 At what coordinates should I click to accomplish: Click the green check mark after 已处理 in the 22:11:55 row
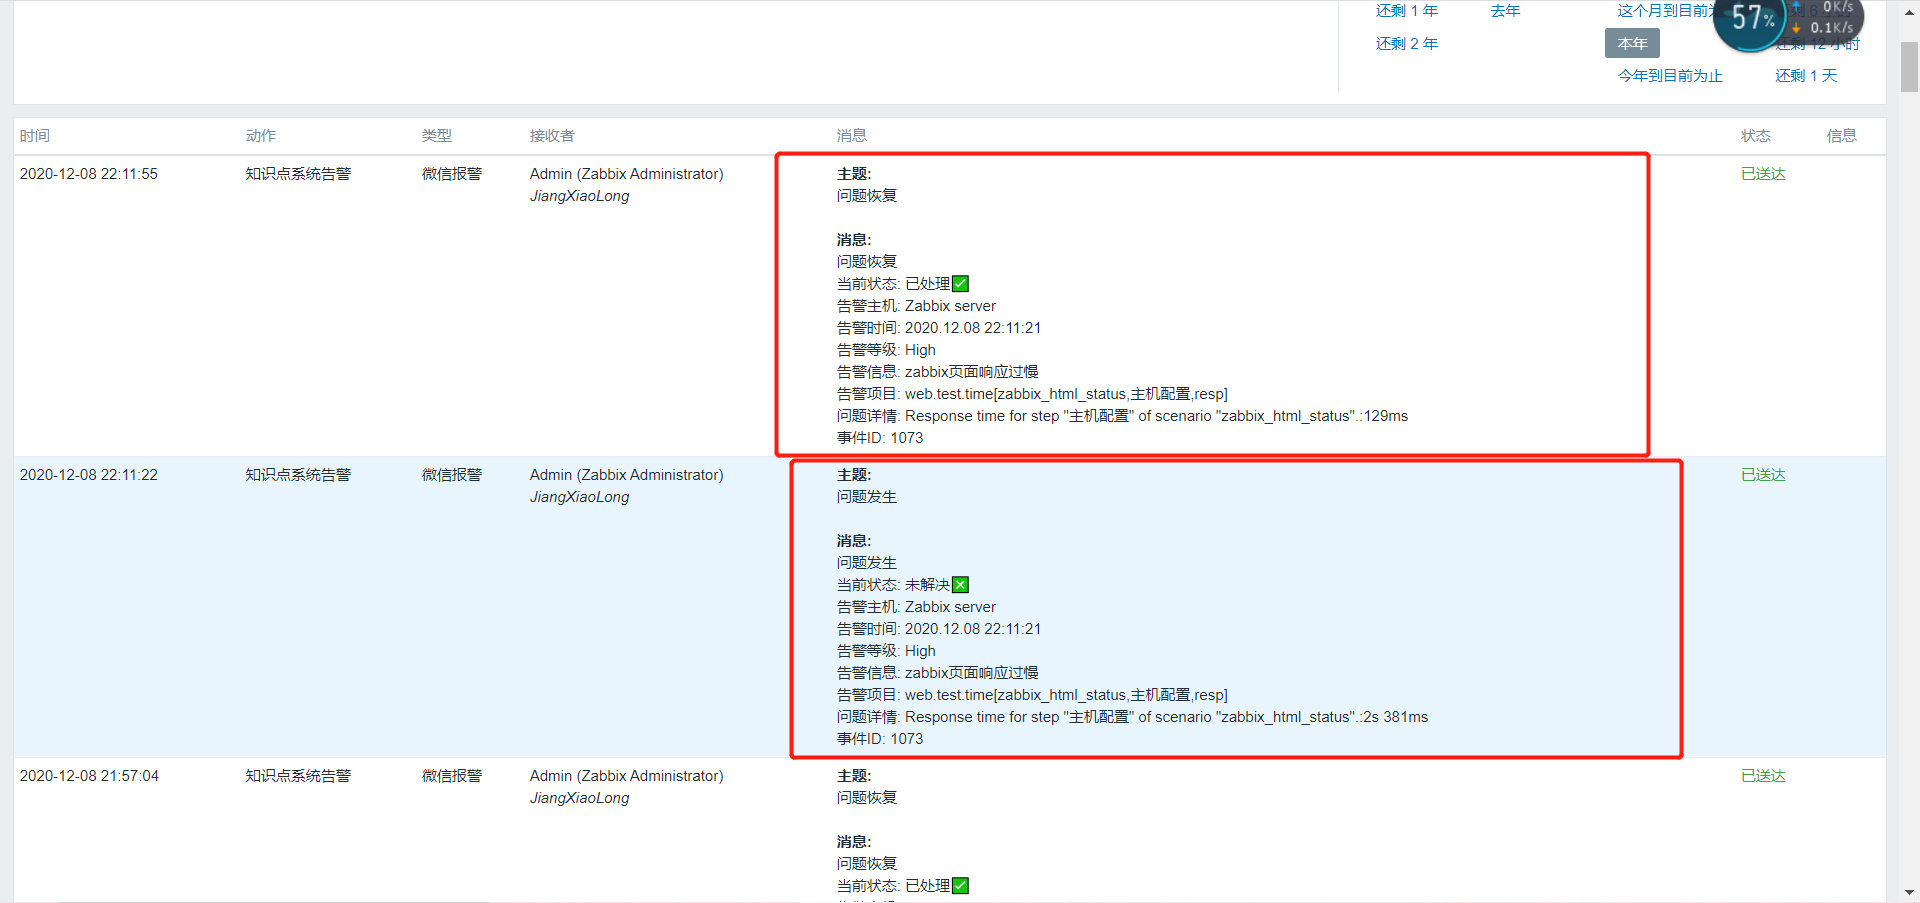click(x=961, y=284)
